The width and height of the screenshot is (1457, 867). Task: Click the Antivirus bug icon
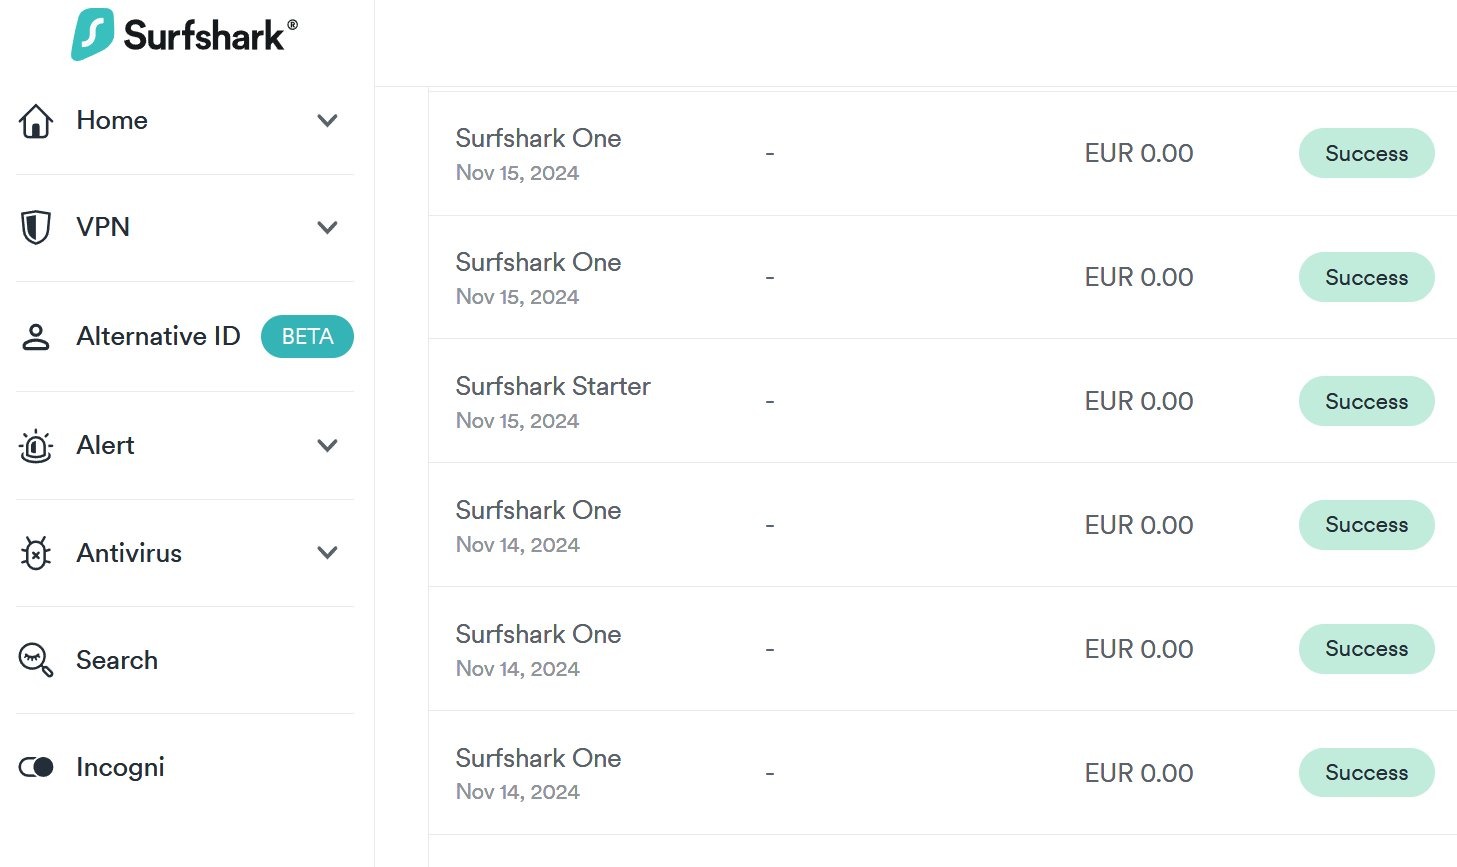click(36, 553)
